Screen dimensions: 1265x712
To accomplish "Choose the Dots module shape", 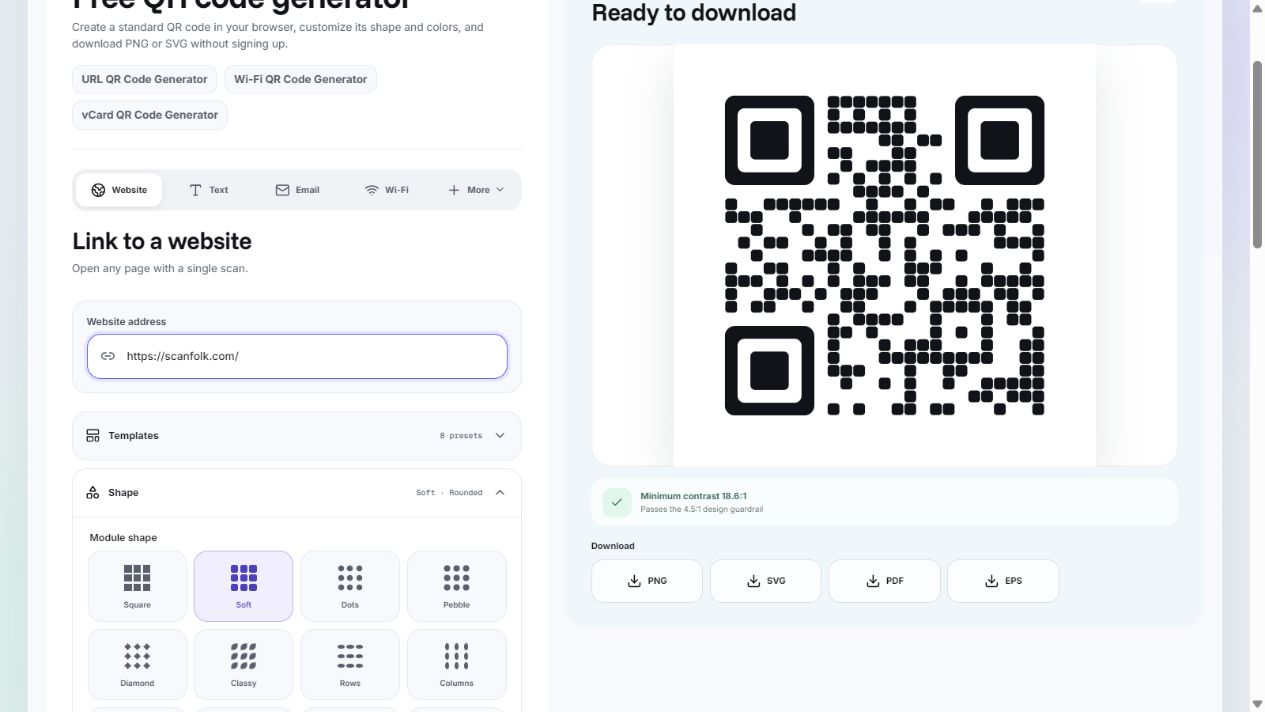I will (350, 586).
